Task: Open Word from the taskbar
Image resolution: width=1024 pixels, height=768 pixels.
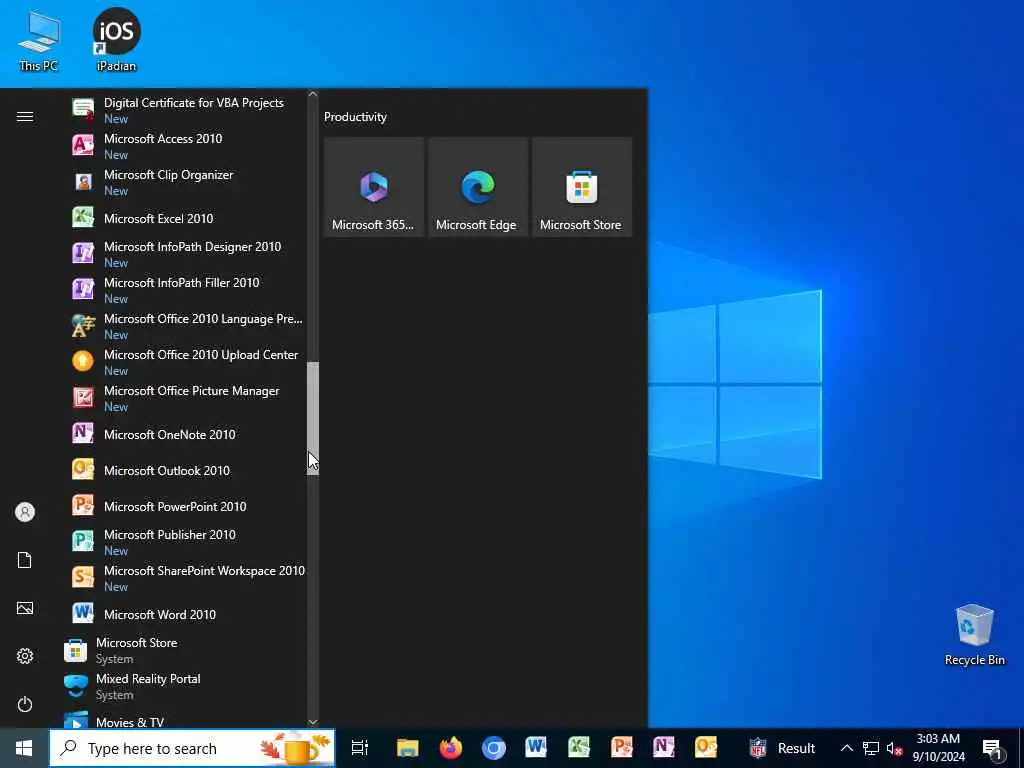Action: click(x=536, y=748)
